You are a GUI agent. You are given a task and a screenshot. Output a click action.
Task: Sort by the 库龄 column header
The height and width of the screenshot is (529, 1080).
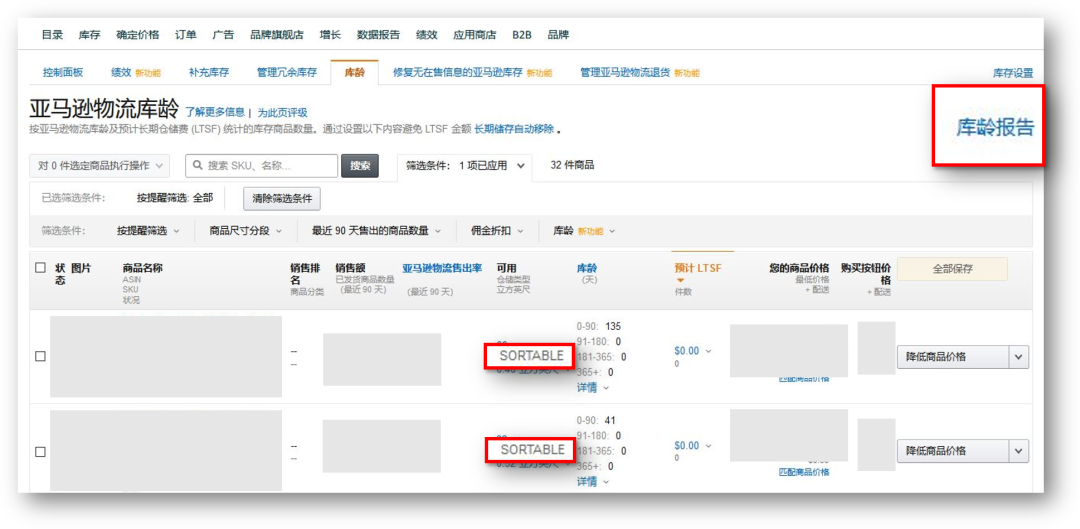[587, 268]
